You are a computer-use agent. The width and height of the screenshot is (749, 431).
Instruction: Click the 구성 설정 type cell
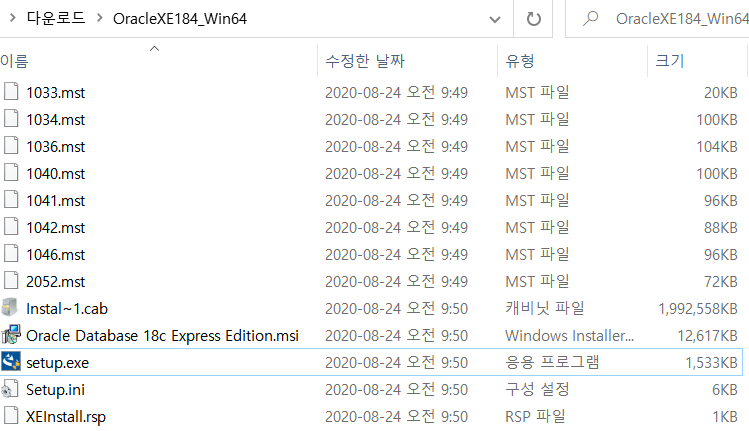pyautogui.click(x=537, y=389)
